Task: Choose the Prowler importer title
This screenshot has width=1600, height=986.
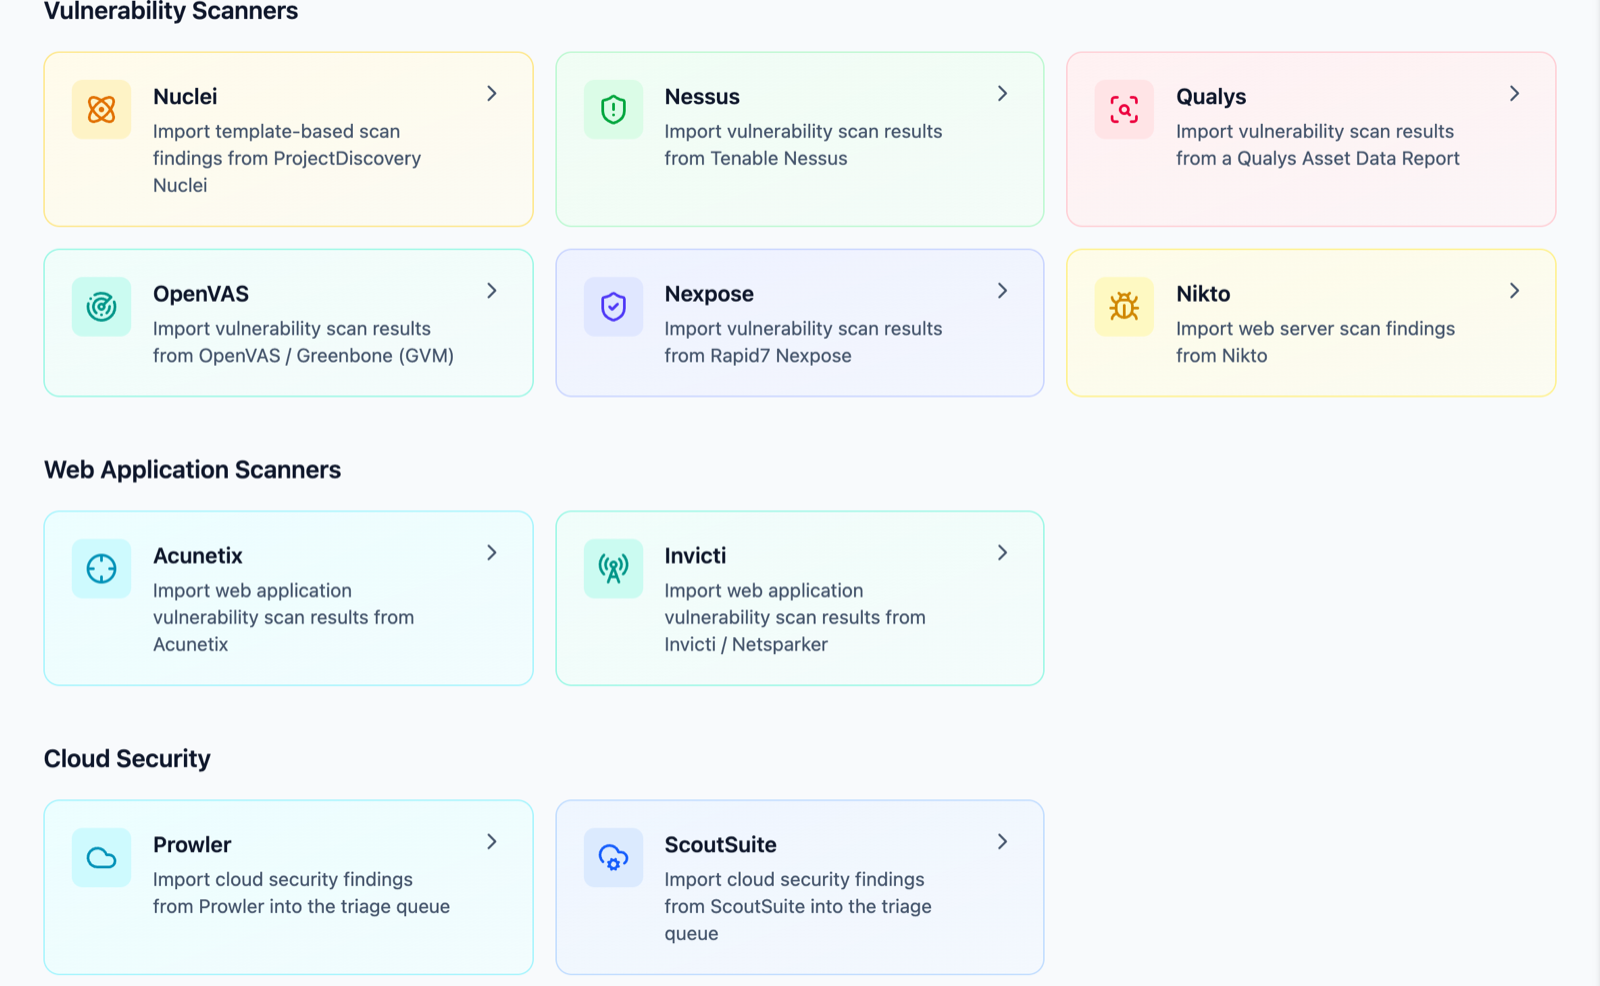Action: 192,844
